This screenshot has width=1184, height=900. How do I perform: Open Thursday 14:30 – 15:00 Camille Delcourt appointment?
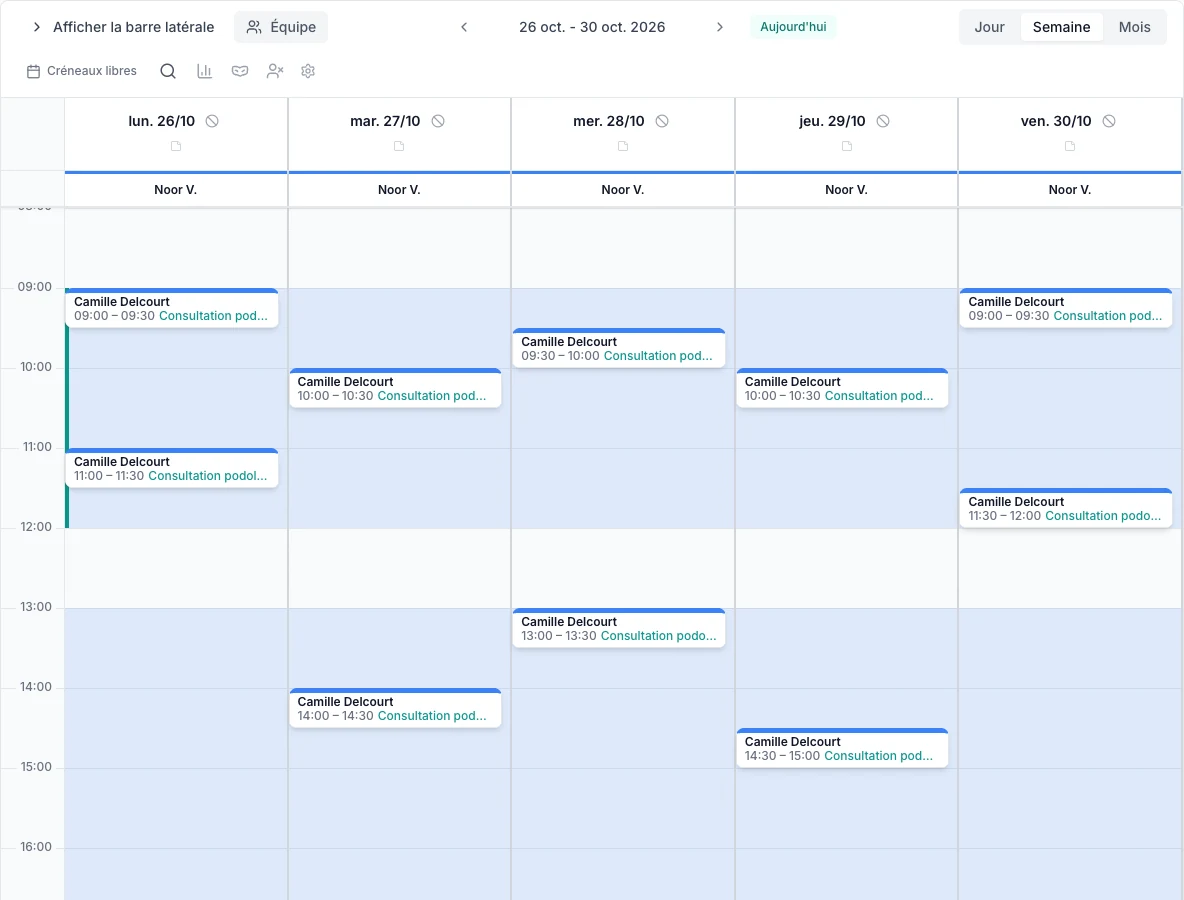(842, 748)
